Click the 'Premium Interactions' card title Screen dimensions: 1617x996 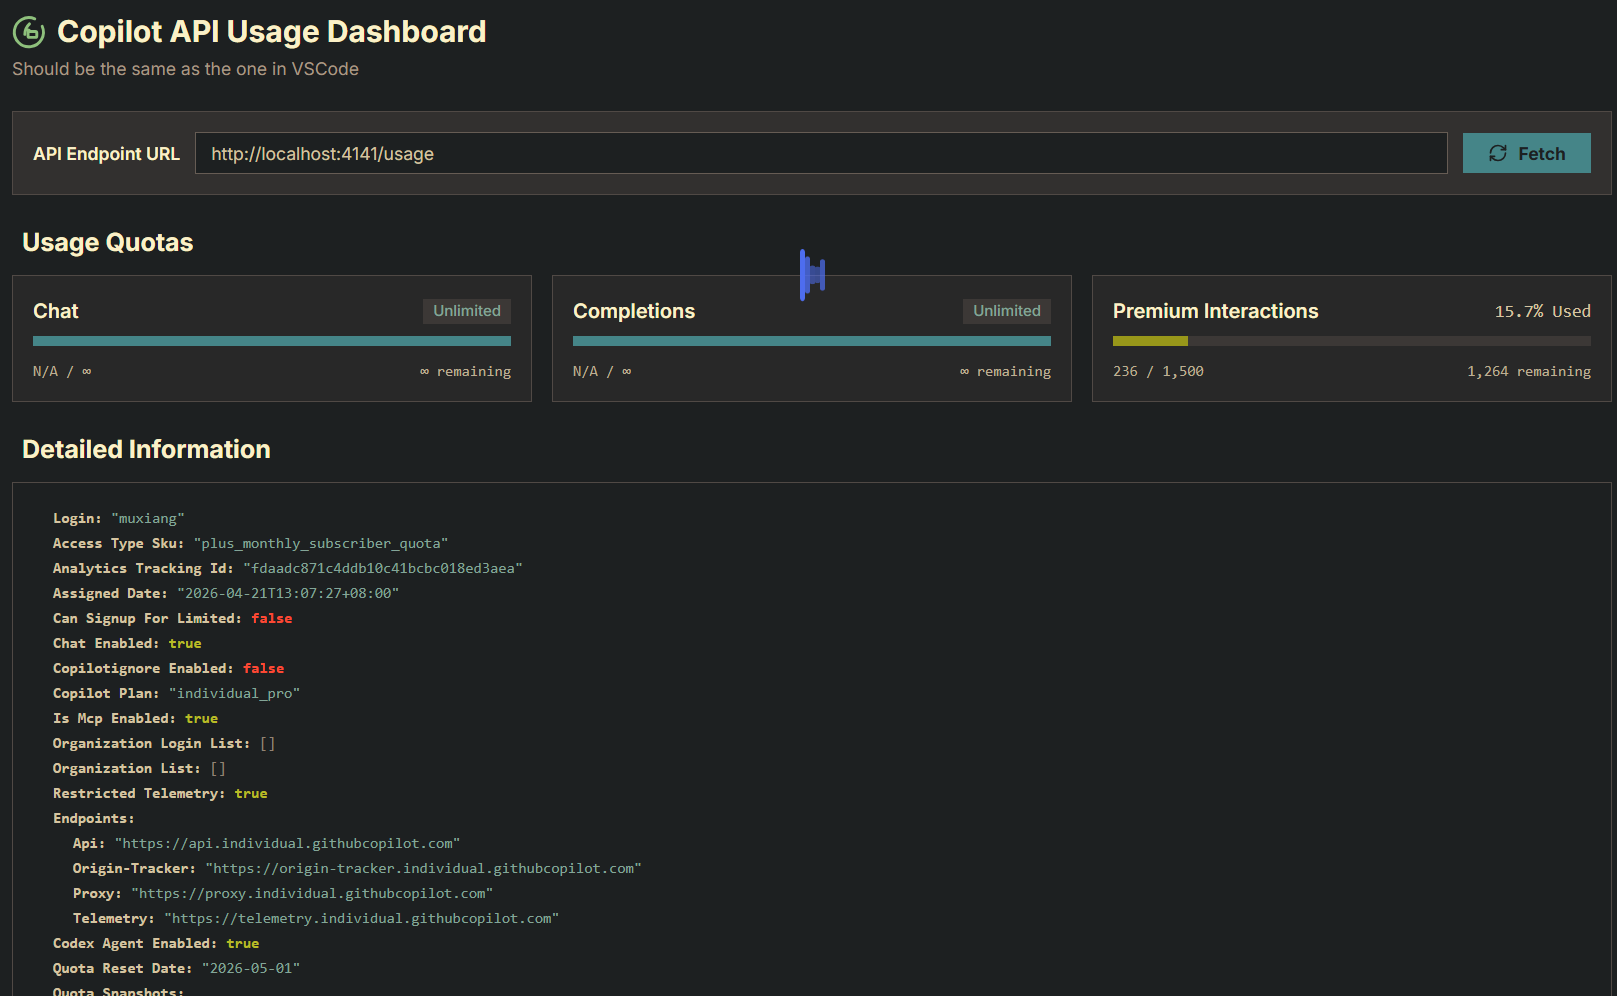(x=1215, y=311)
